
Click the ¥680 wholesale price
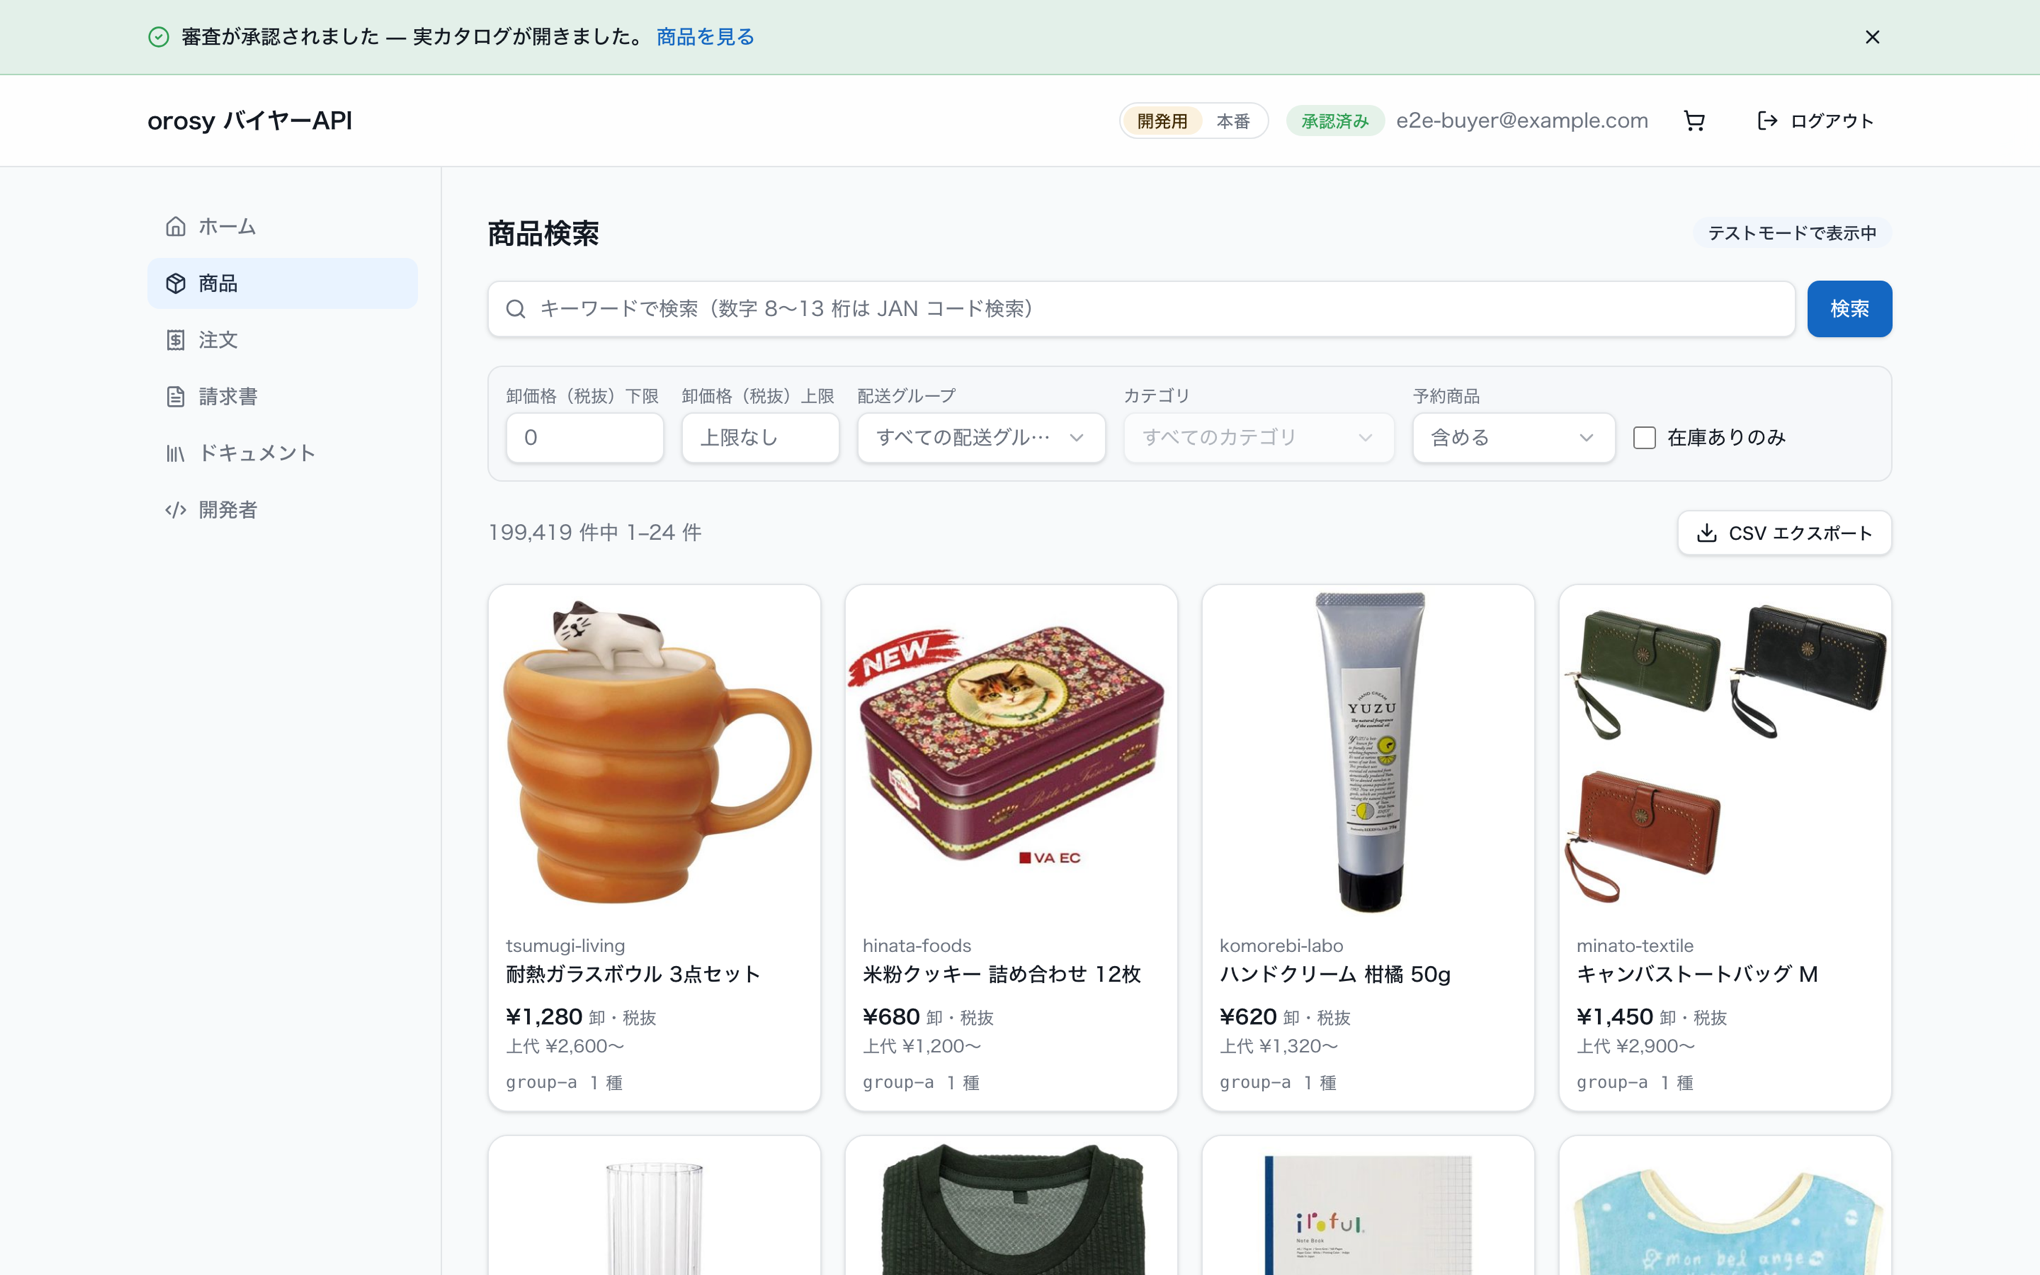click(891, 1017)
